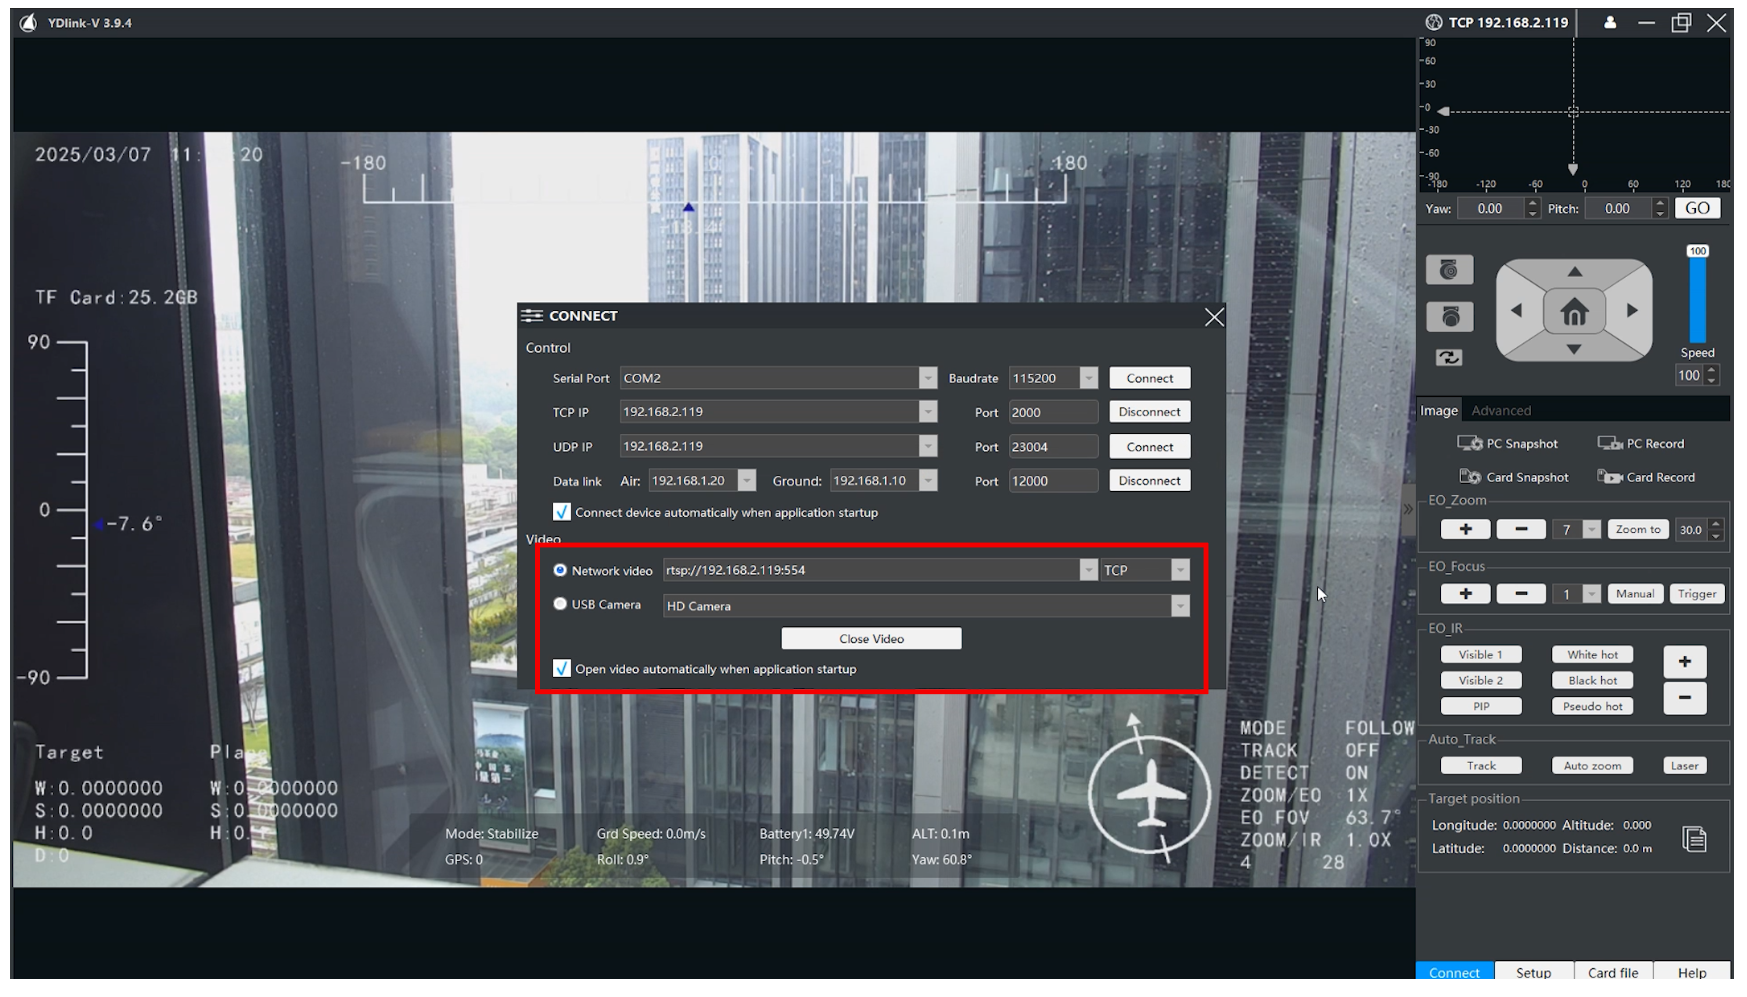Click the gimbal up arrow
Screen dimensions: 1747x997
tap(1574, 272)
